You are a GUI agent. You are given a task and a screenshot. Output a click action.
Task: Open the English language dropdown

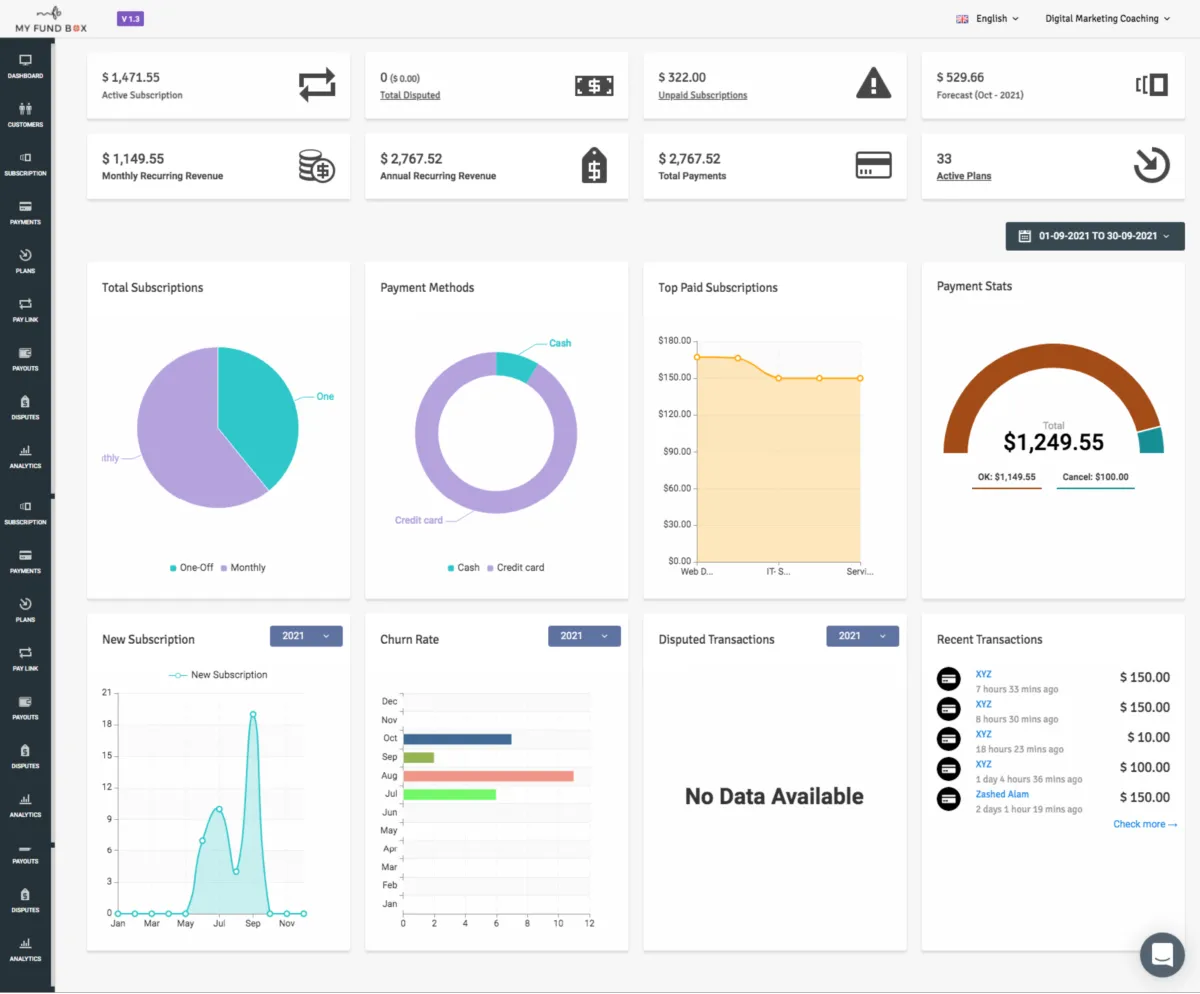[x=988, y=19]
